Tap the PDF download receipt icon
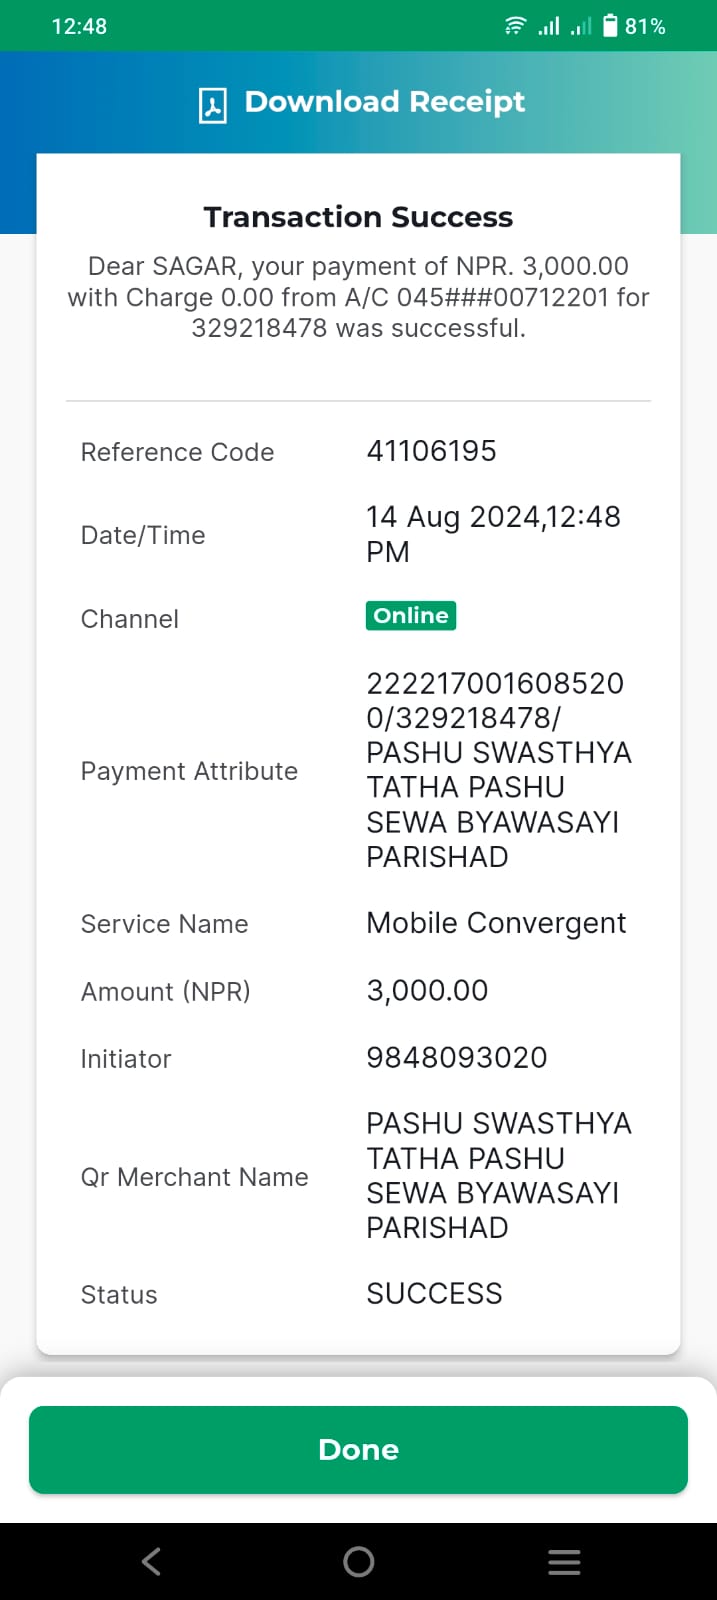 212,104
